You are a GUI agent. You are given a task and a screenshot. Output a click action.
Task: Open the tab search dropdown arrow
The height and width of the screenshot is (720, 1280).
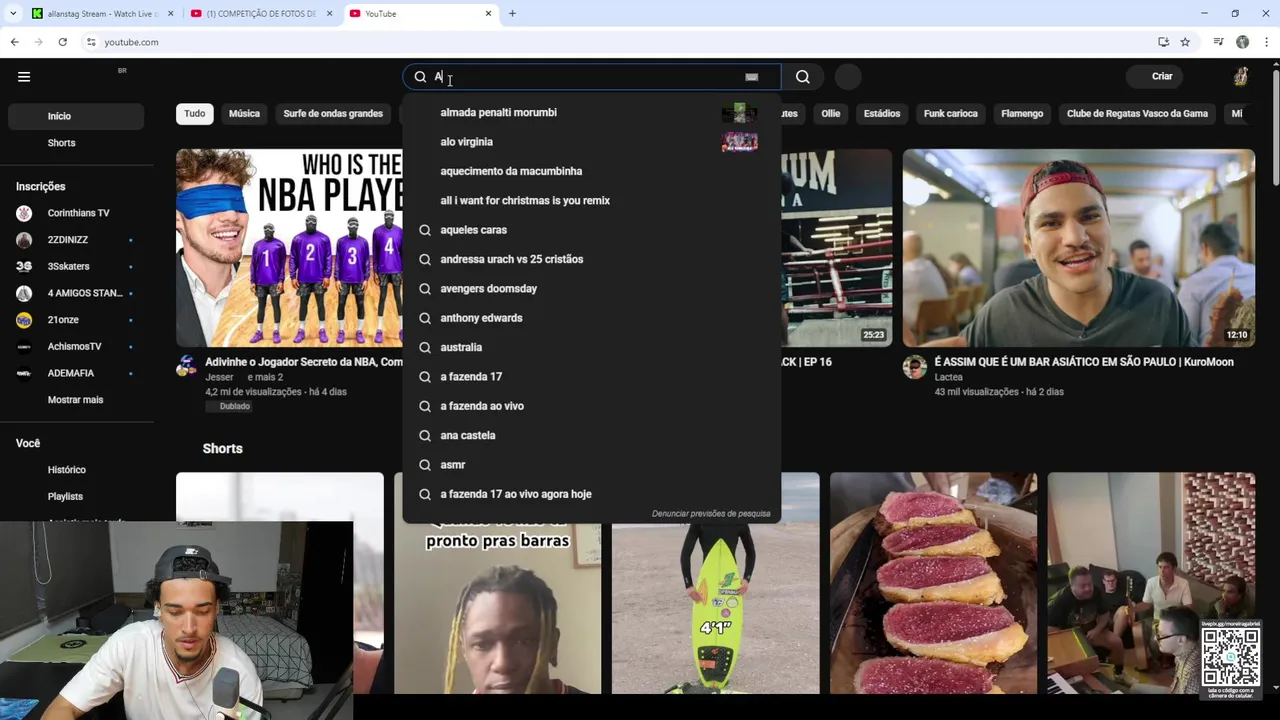click(13, 13)
